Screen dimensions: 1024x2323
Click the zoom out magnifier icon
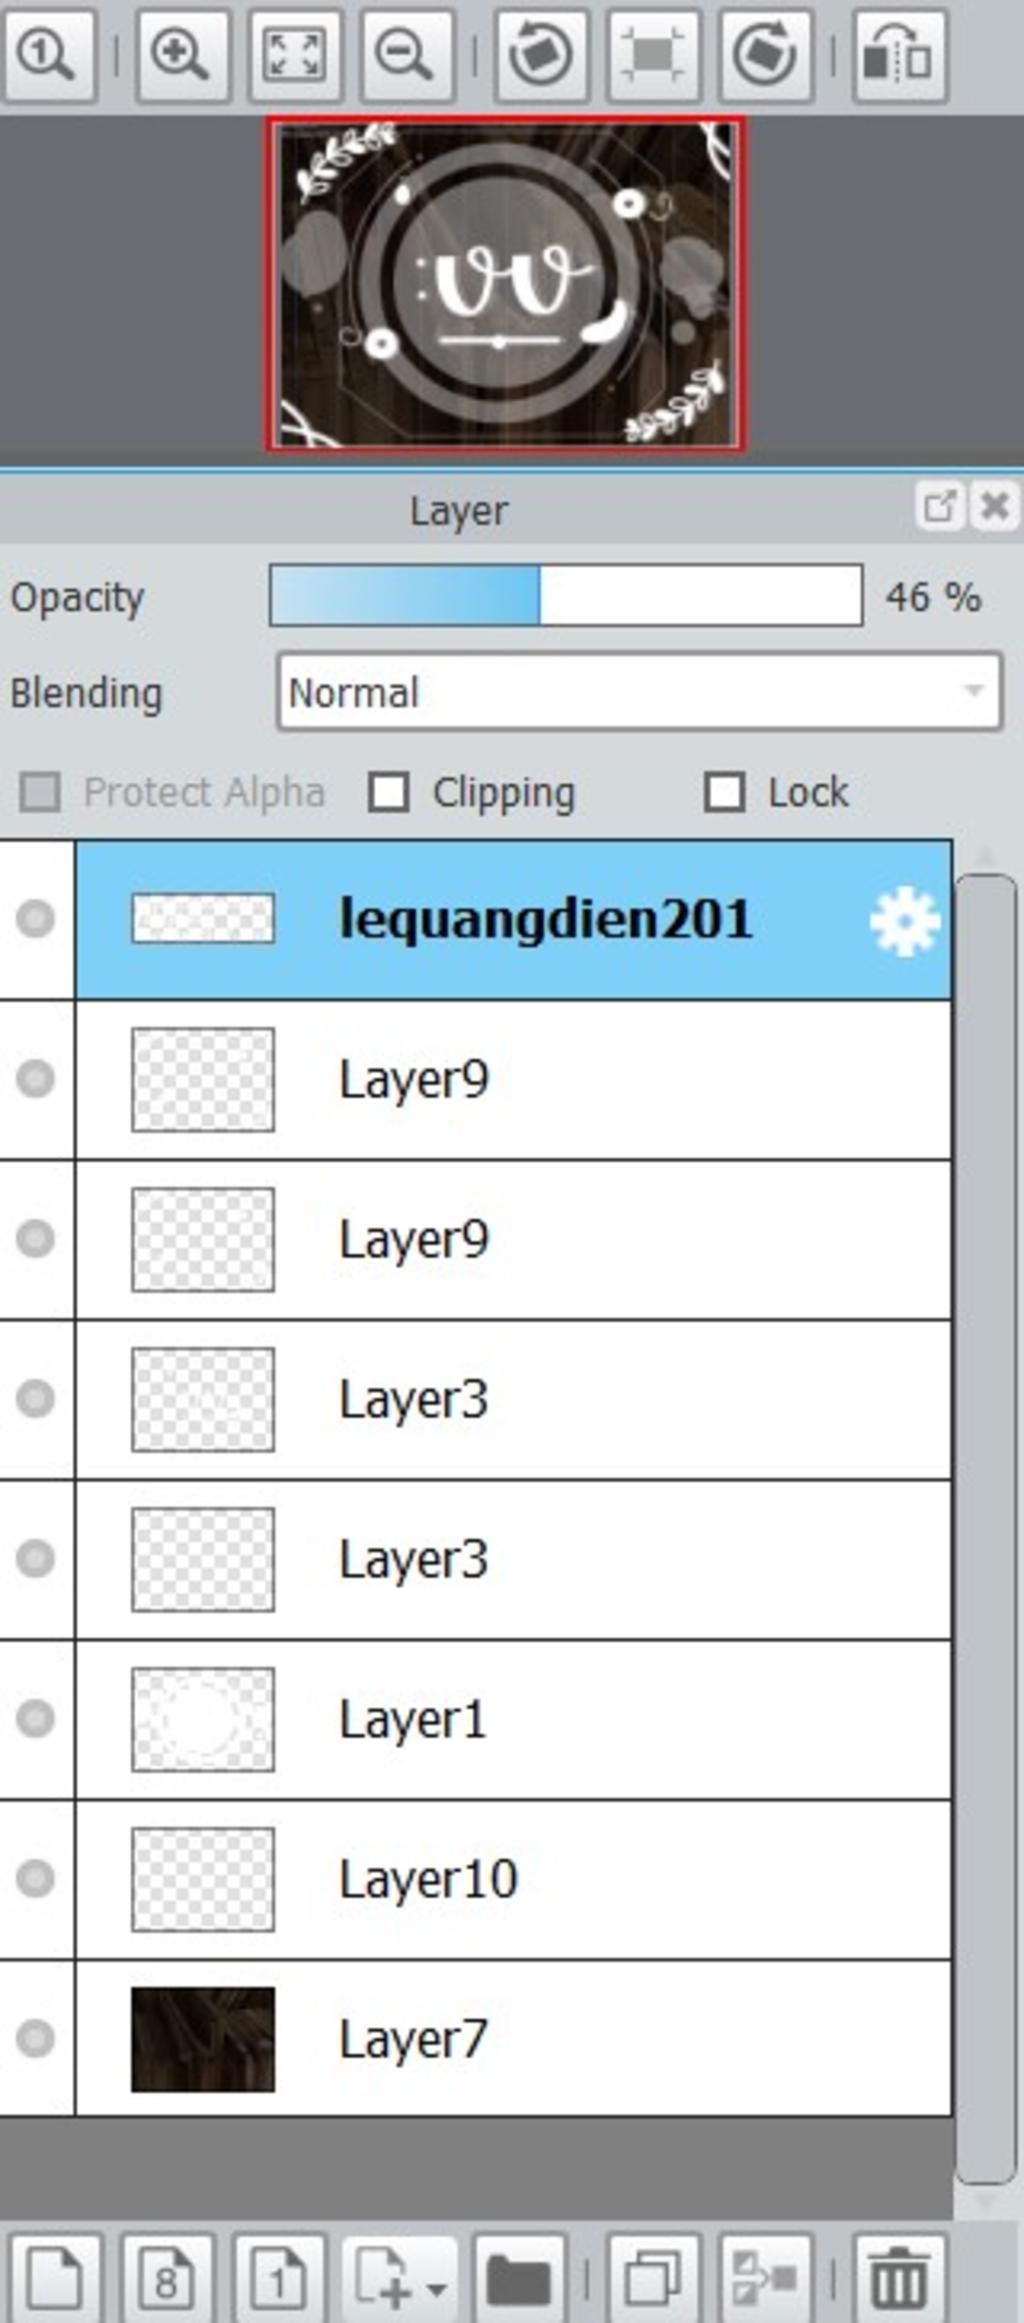406,55
